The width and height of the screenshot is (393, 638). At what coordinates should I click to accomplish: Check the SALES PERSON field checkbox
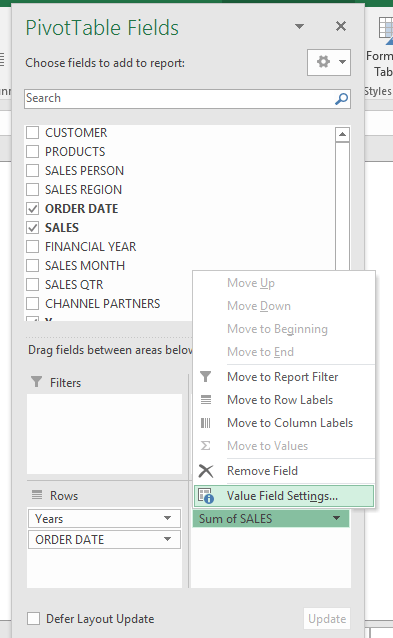tap(33, 170)
